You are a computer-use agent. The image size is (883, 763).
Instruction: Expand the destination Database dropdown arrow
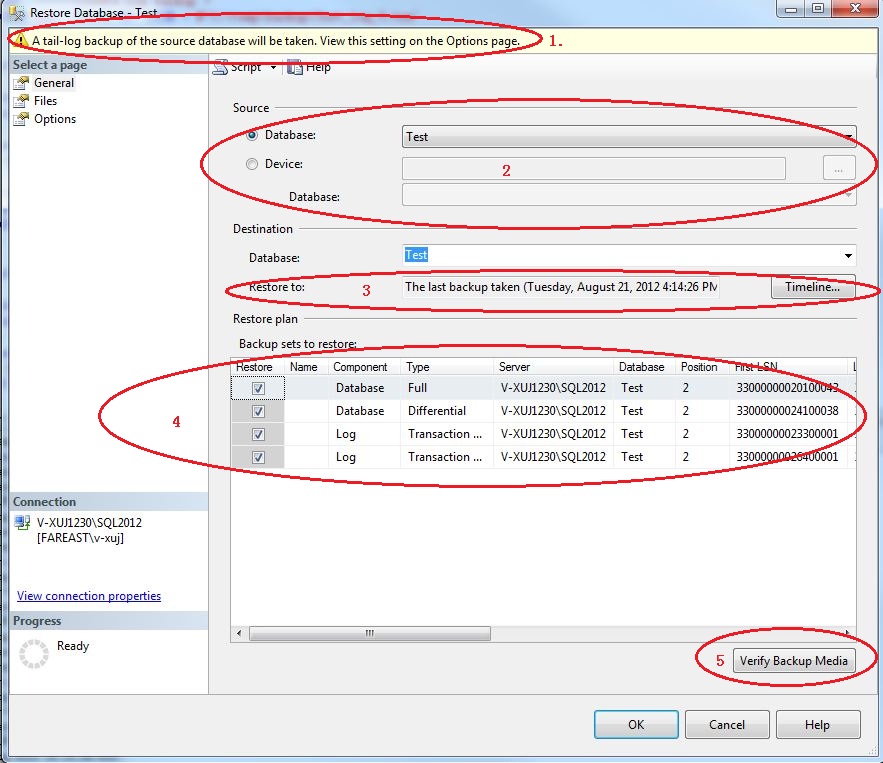pos(848,256)
